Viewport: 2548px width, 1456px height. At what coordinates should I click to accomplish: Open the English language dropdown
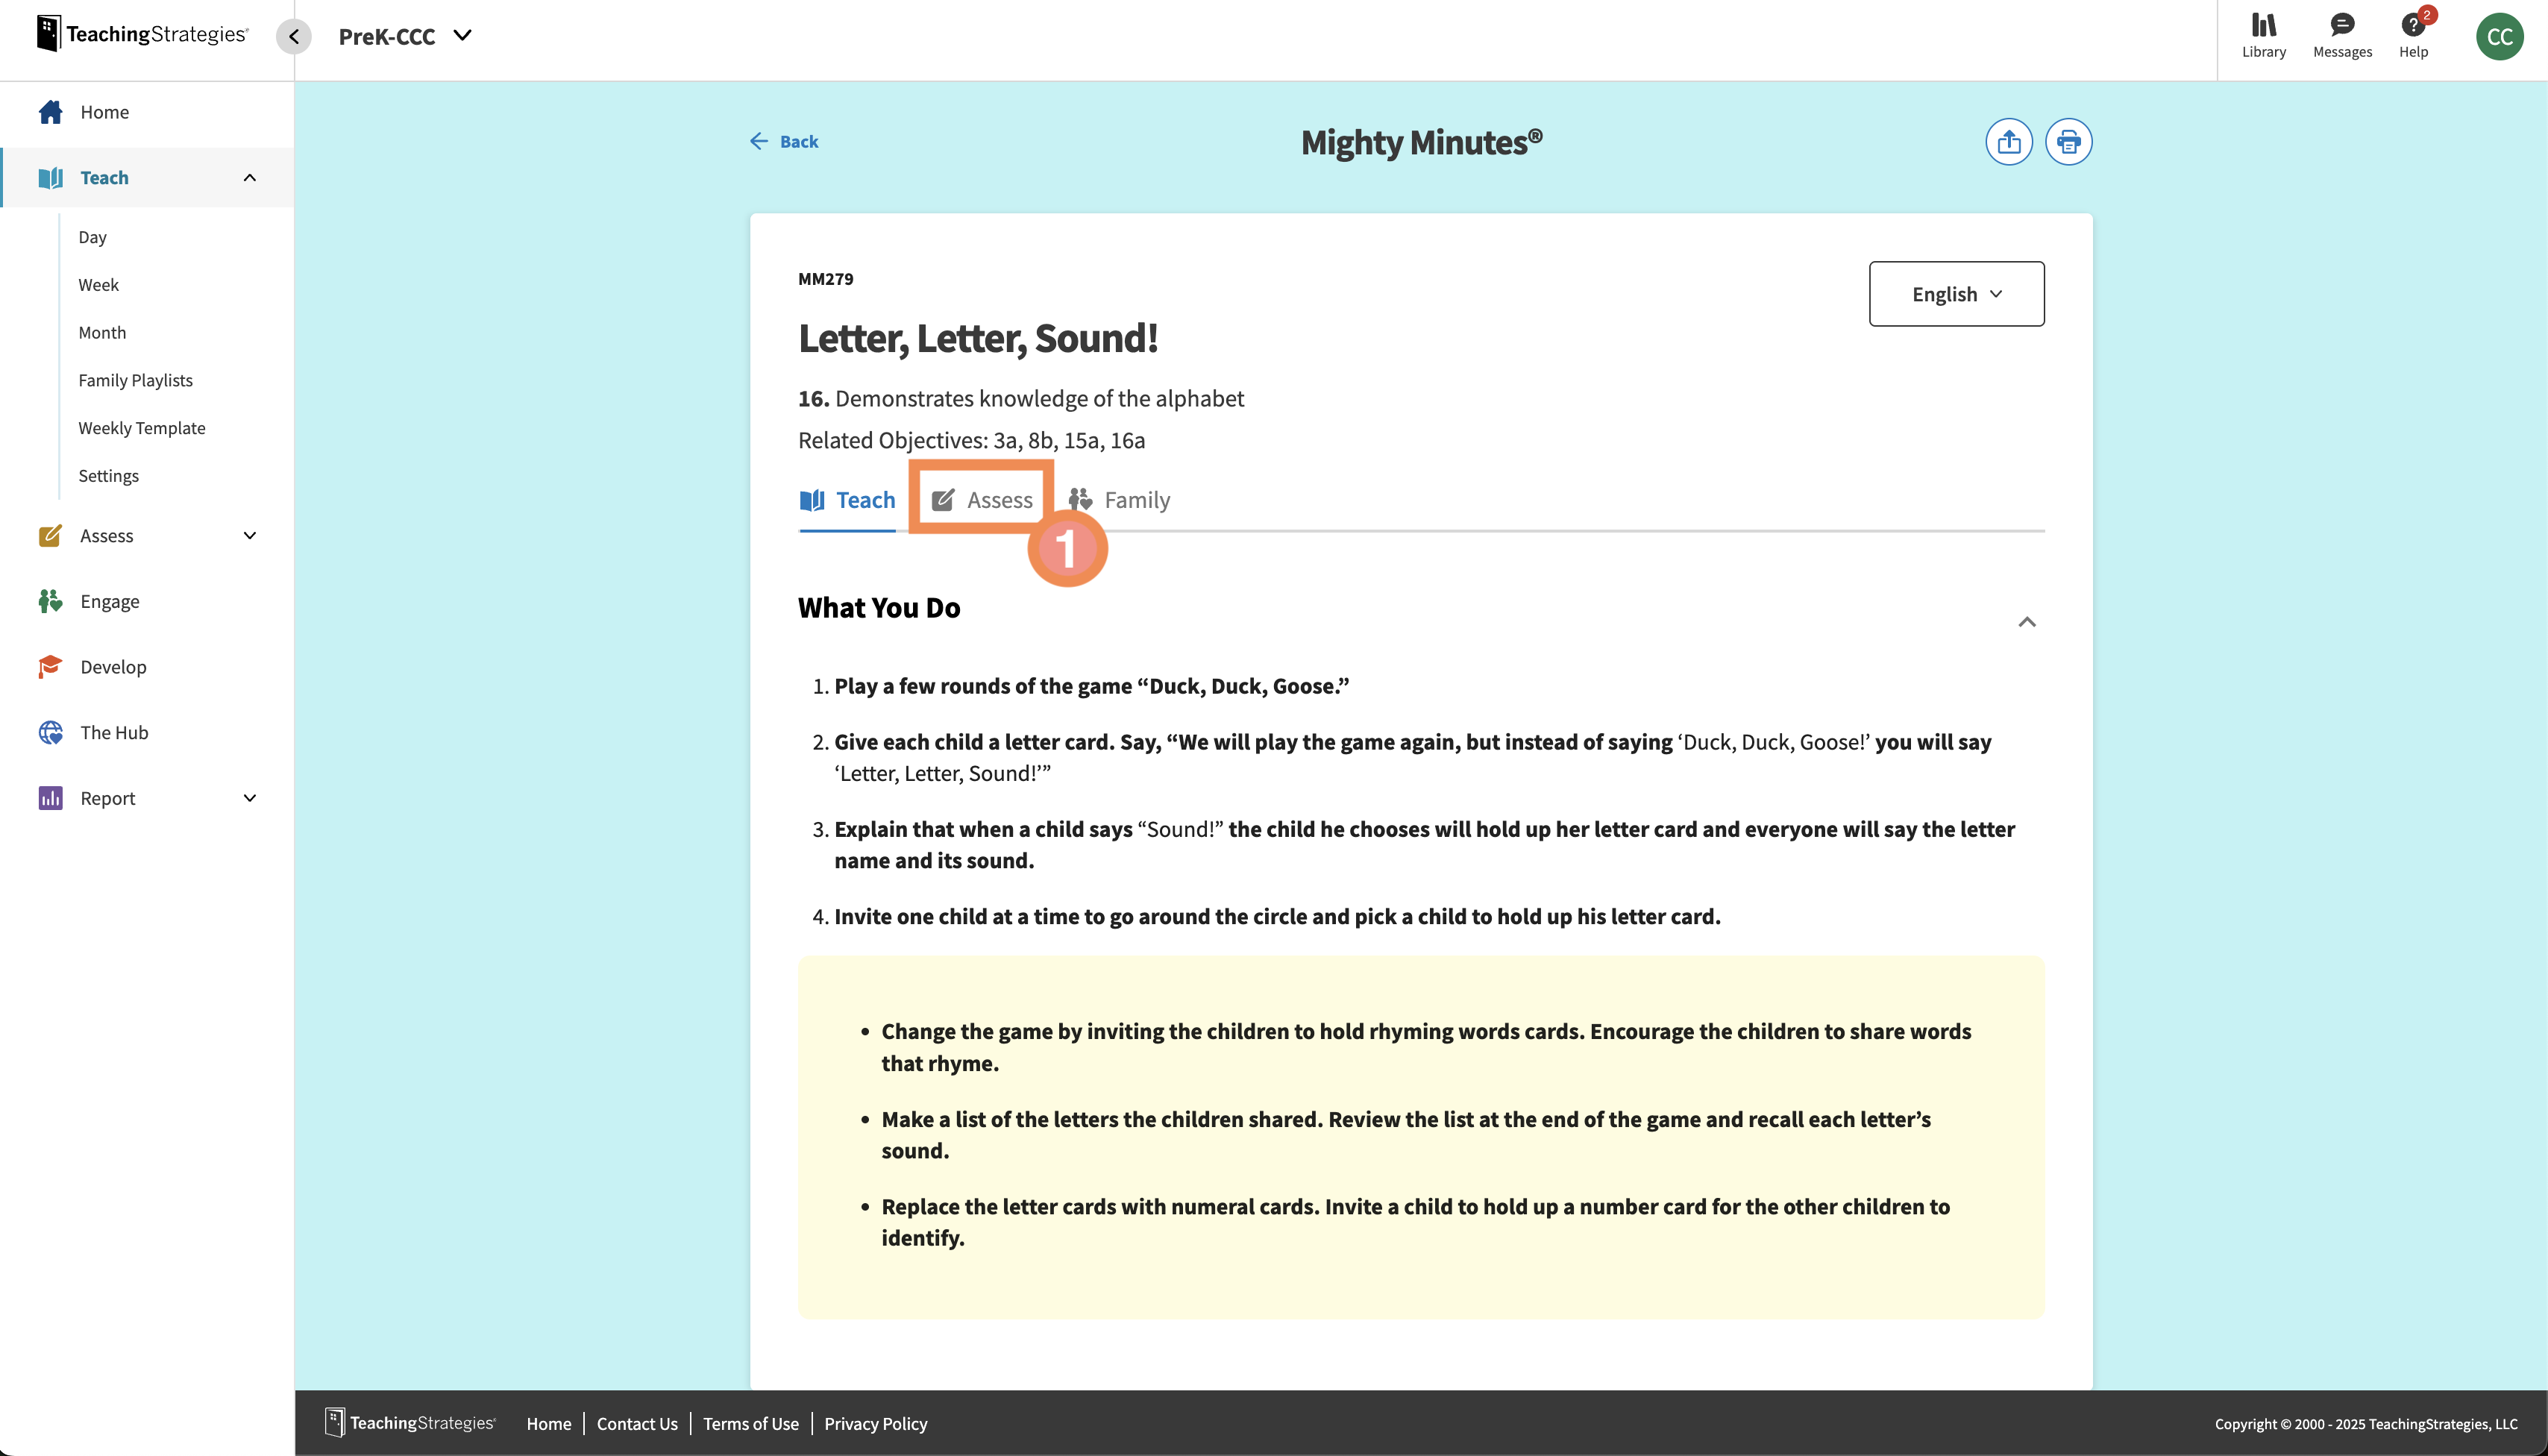[x=1955, y=293]
